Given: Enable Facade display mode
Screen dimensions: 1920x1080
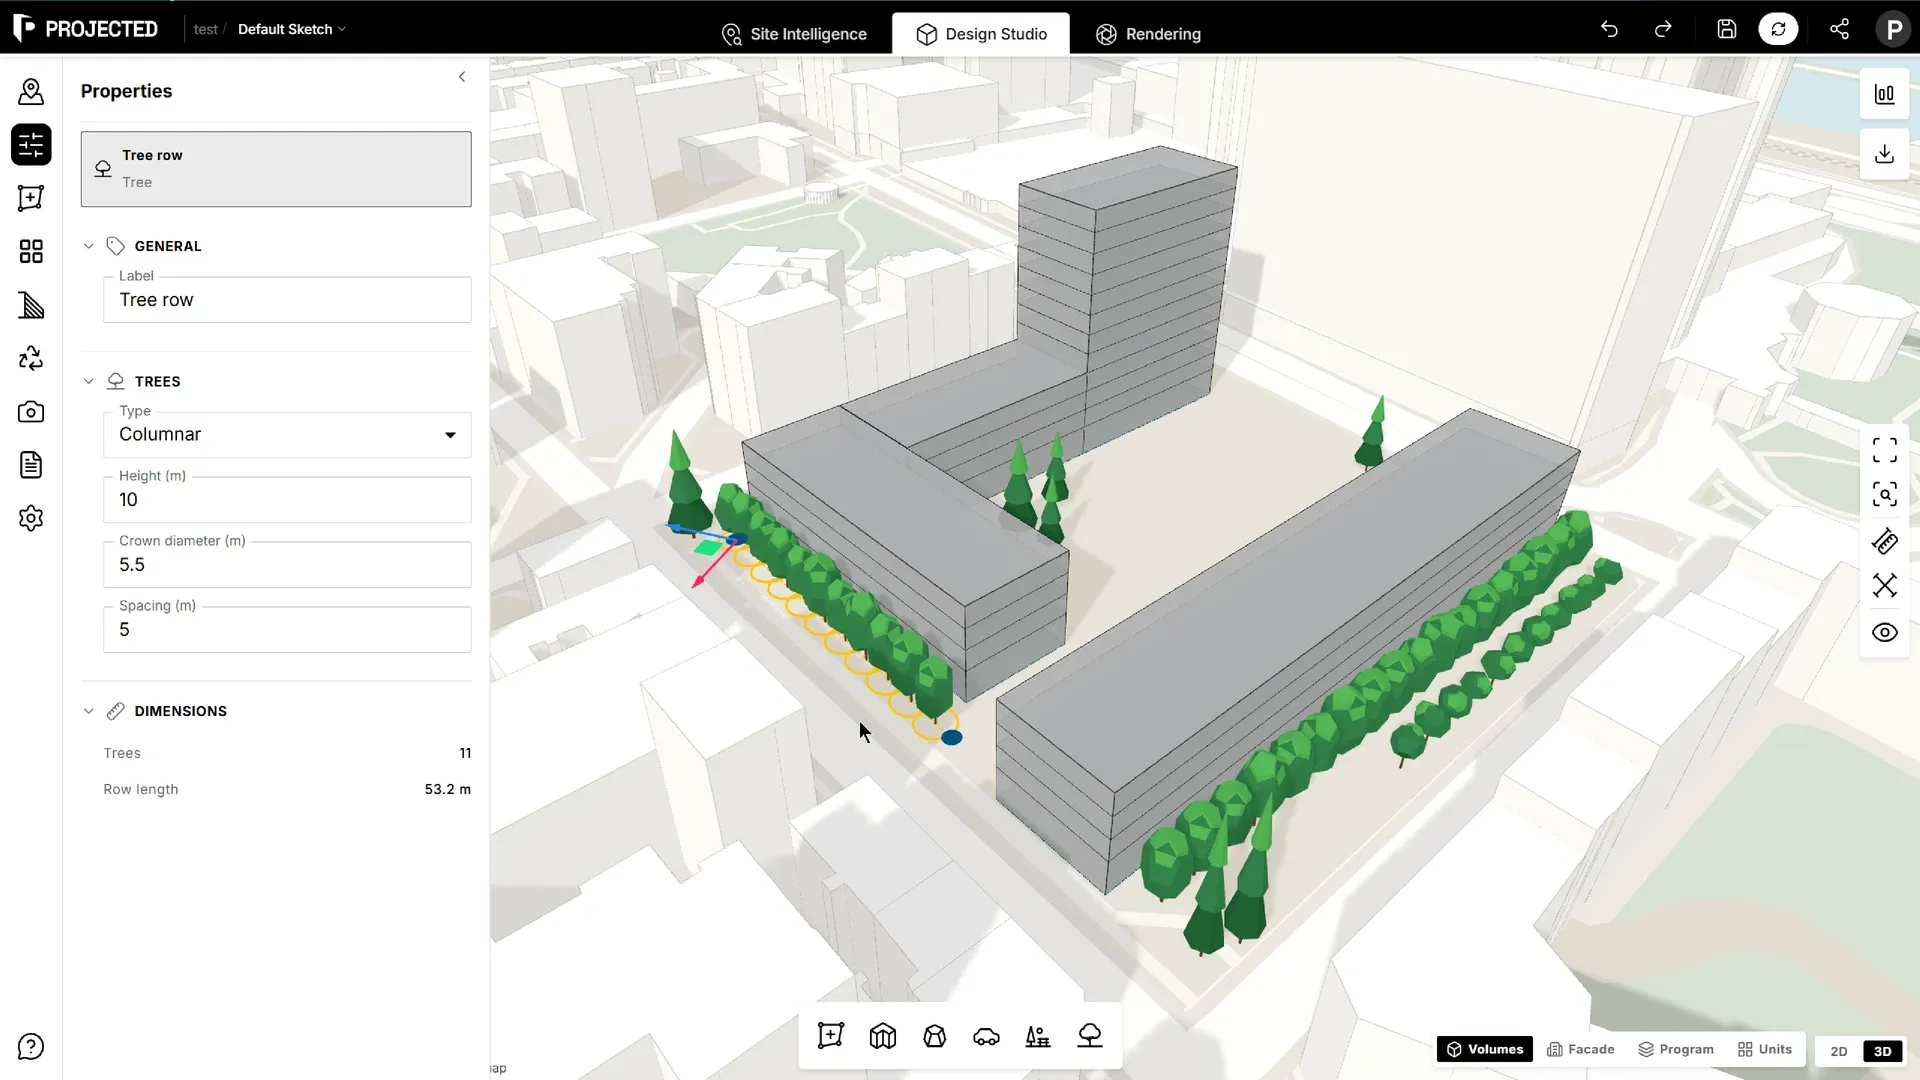Looking at the screenshot, I should click(1581, 1049).
